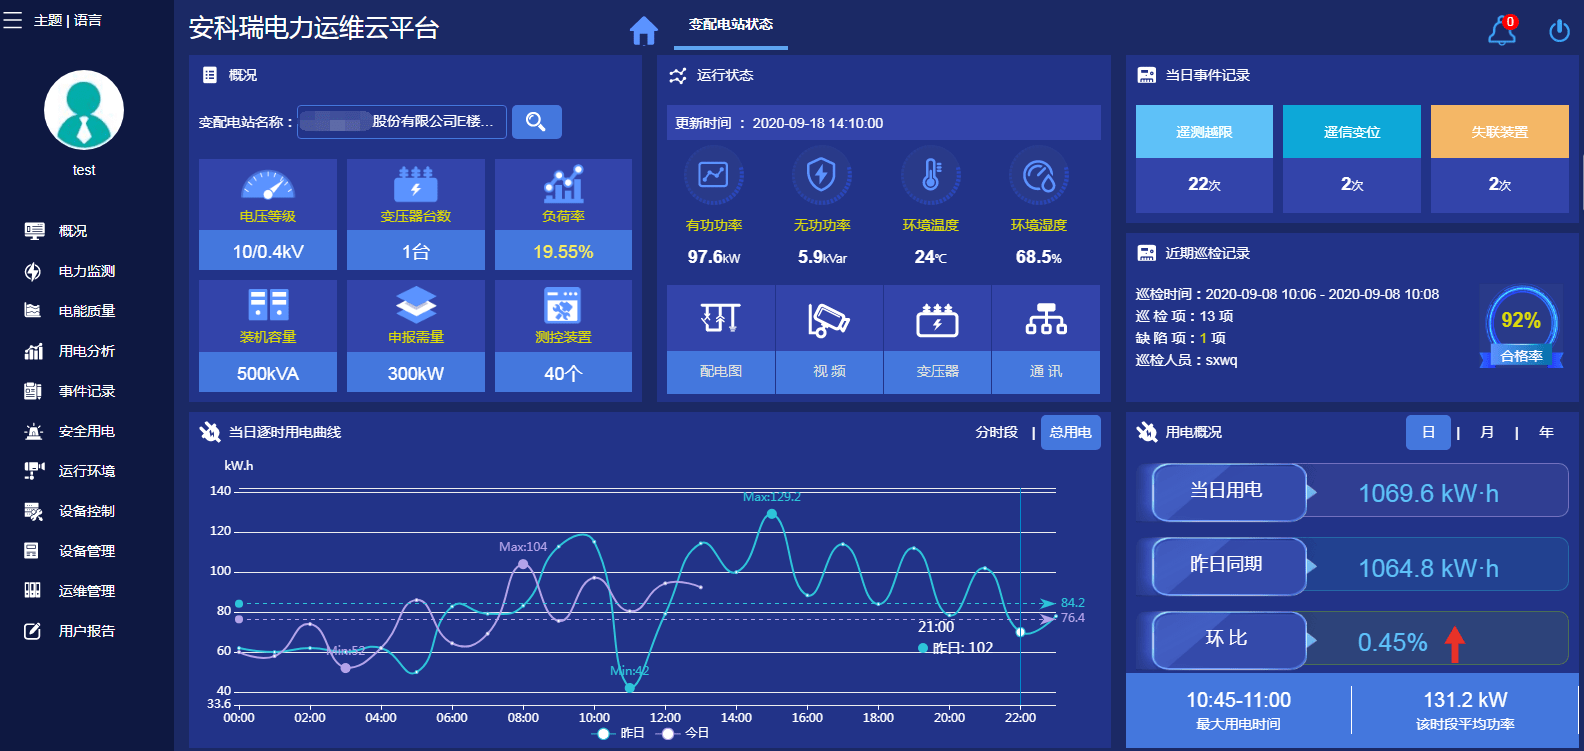Image resolution: width=1584 pixels, height=751 pixels.
Task: Click the 有功功率 icon
Action: pos(714,176)
